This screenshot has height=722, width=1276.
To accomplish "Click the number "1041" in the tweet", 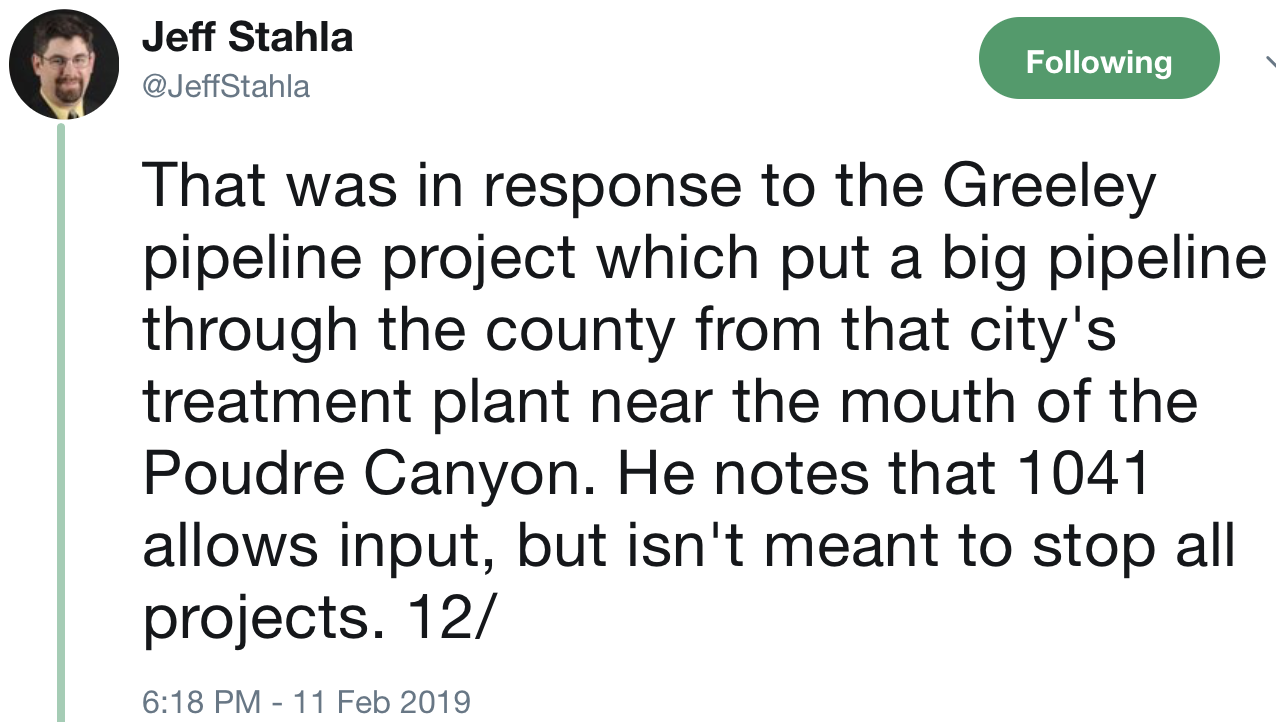I will 1083,474.
